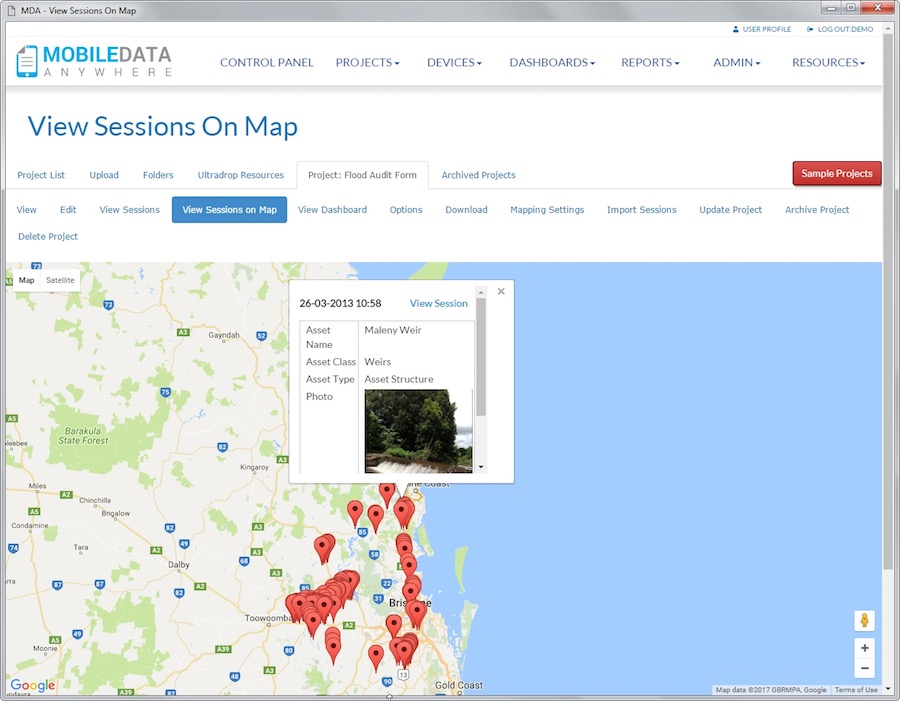
Task: Zoom out the map with minus button
Action: click(864, 668)
